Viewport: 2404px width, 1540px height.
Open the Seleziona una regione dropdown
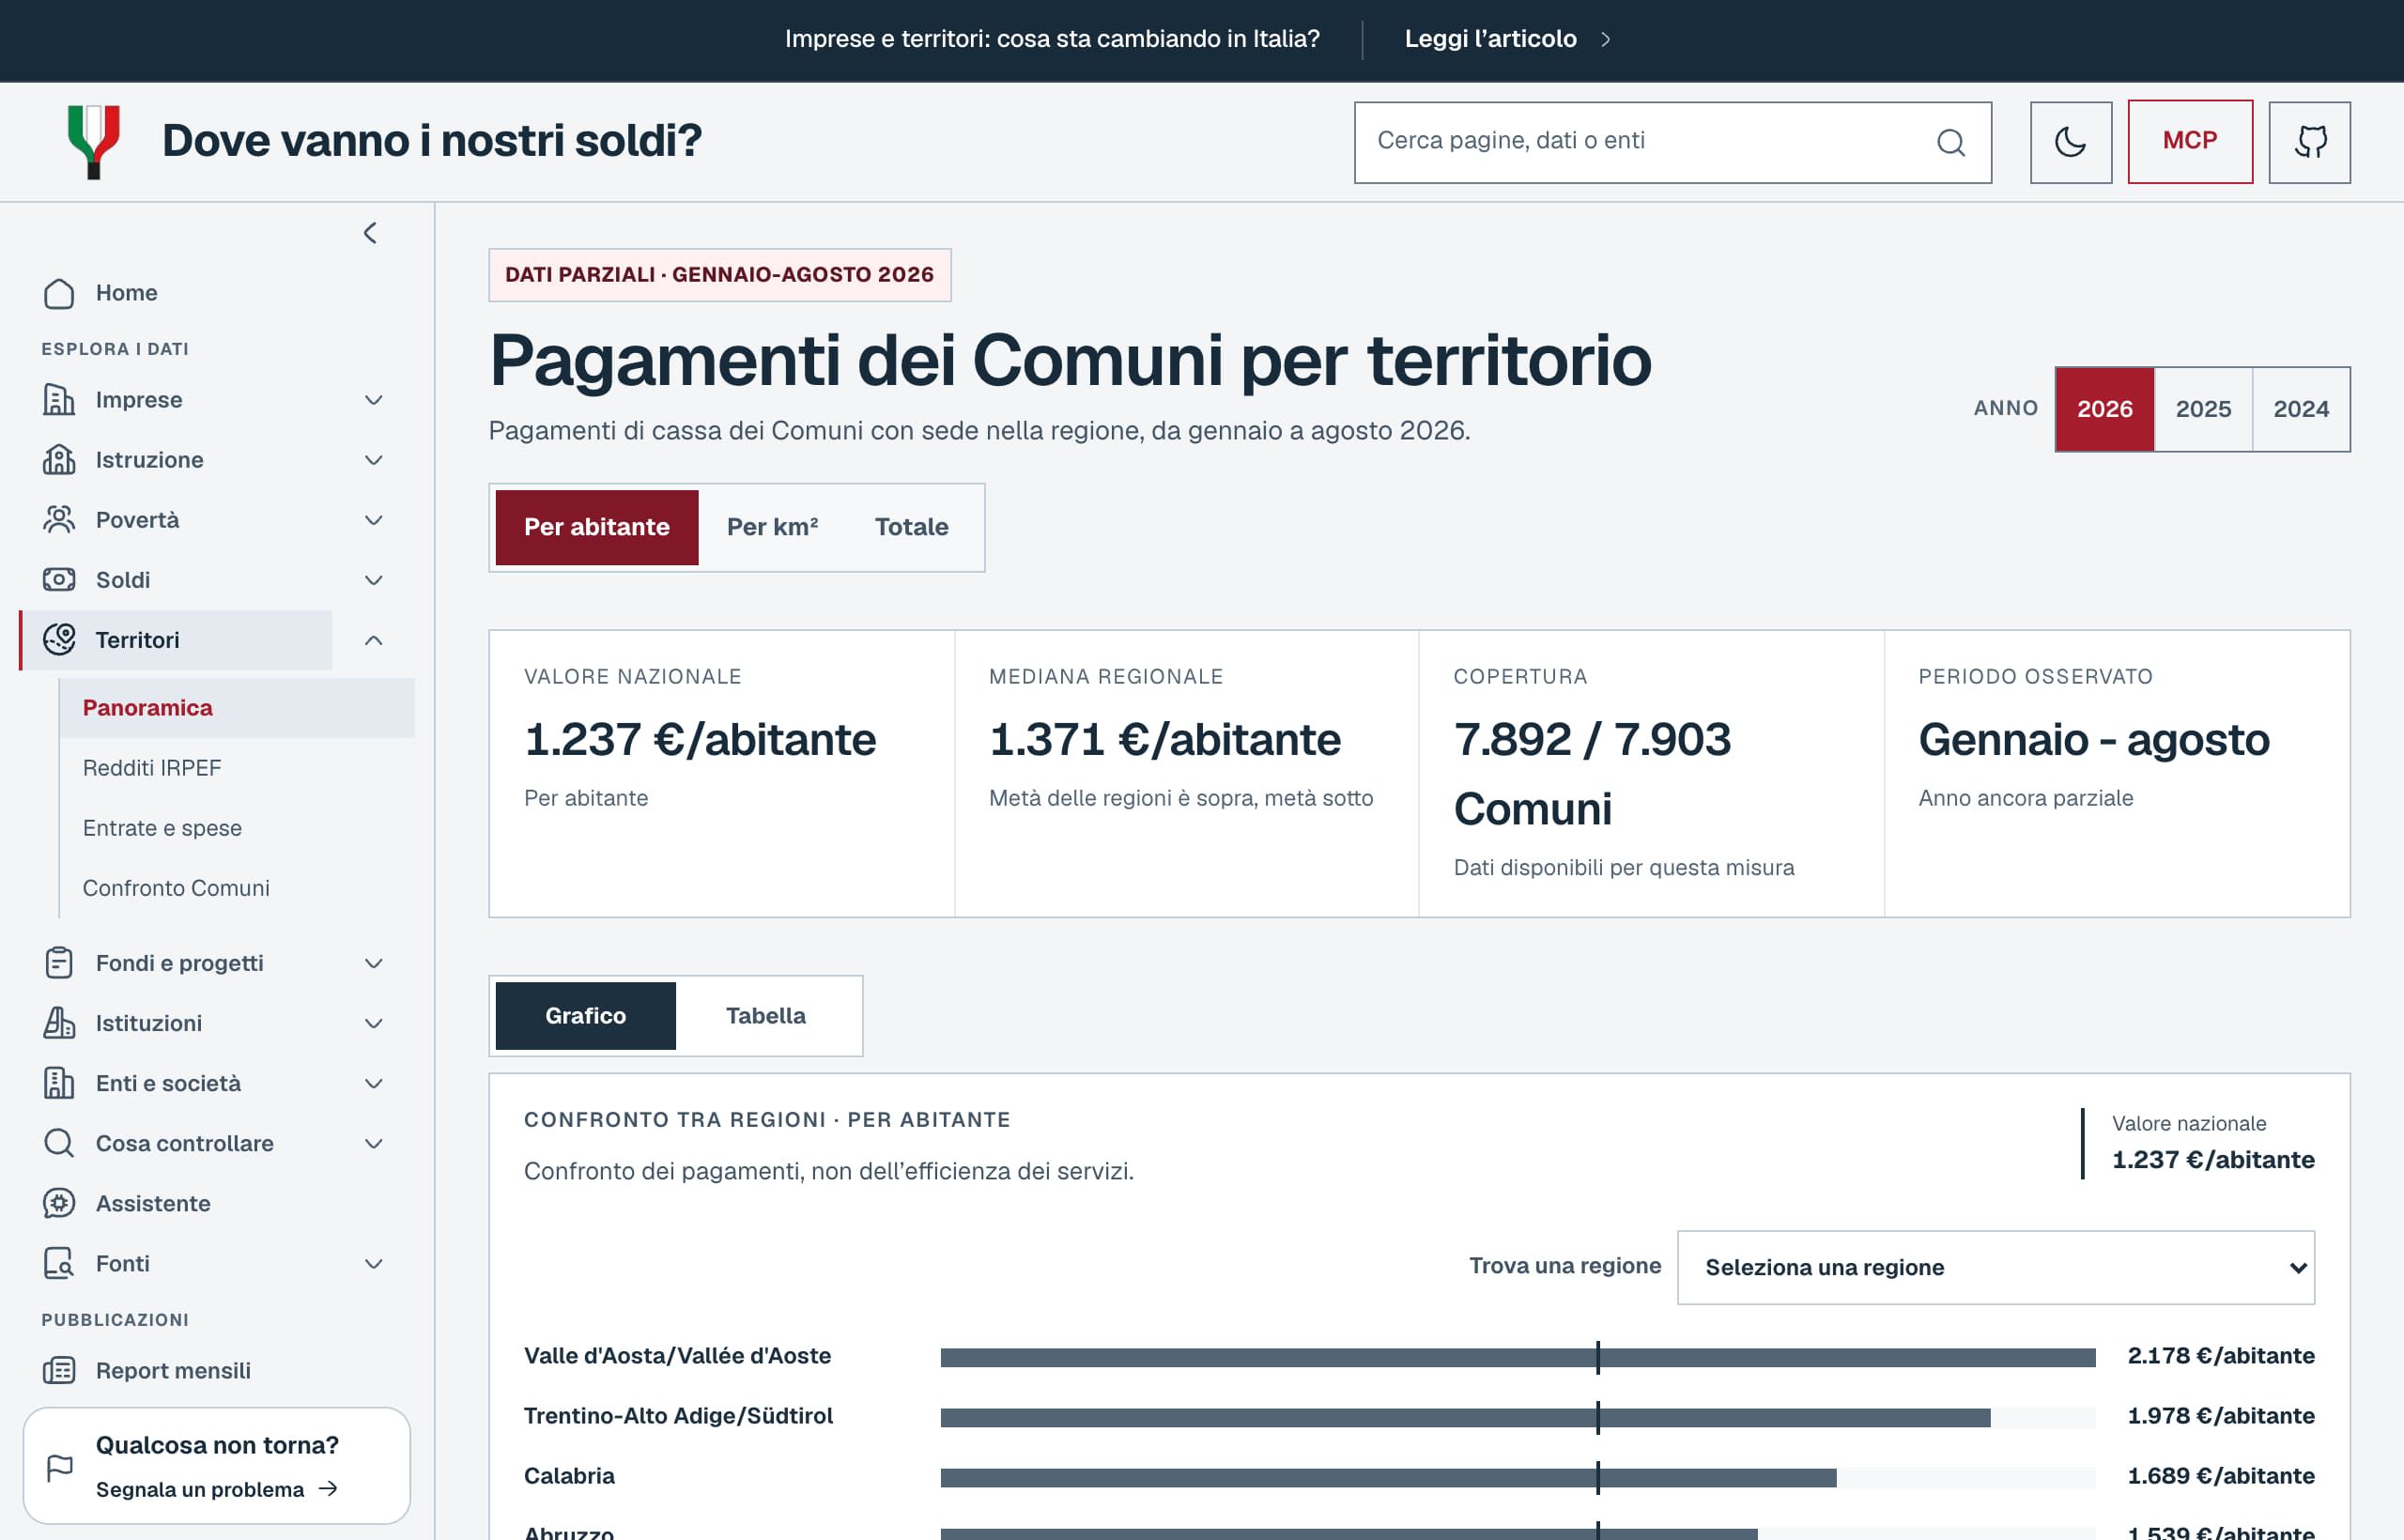coord(1995,1267)
